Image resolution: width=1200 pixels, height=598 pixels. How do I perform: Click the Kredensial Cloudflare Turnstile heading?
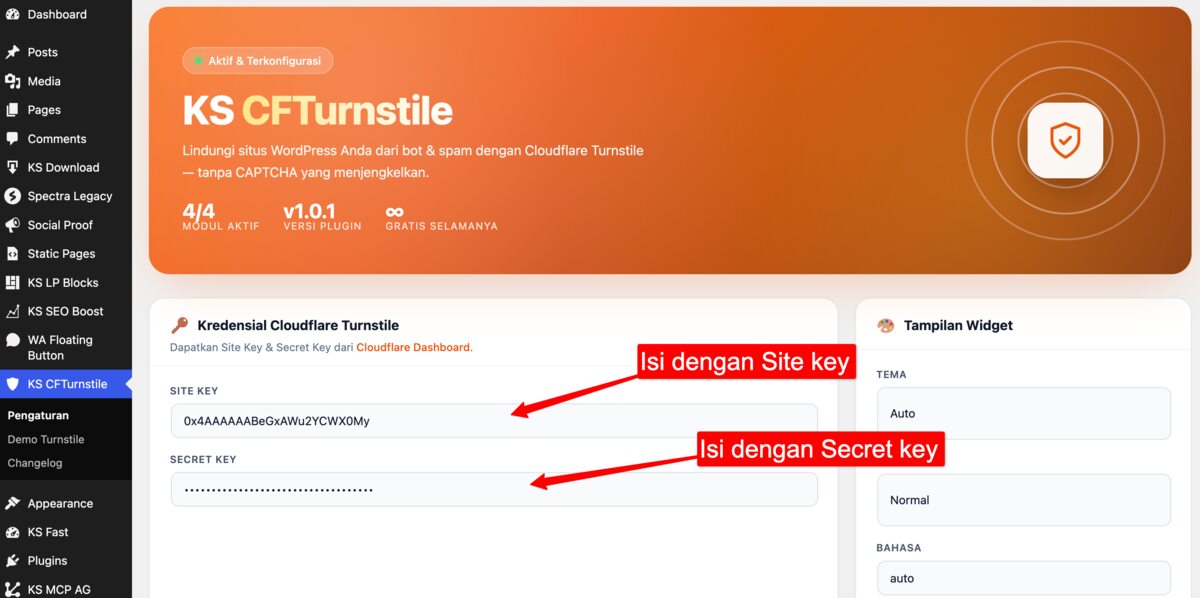(298, 325)
